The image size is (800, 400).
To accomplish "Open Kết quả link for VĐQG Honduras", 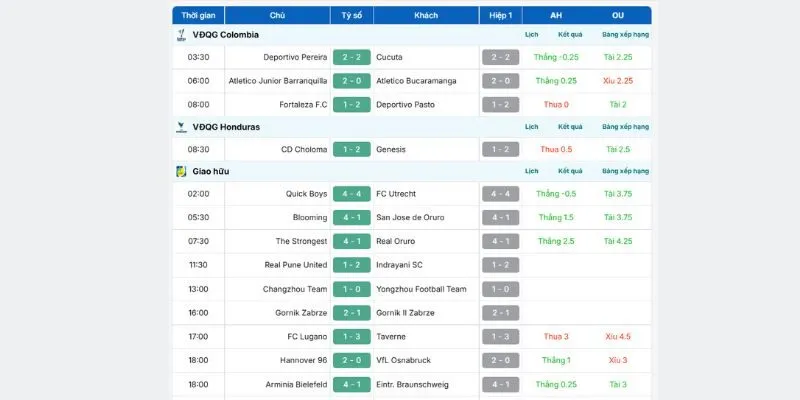I will tap(570, 127).
